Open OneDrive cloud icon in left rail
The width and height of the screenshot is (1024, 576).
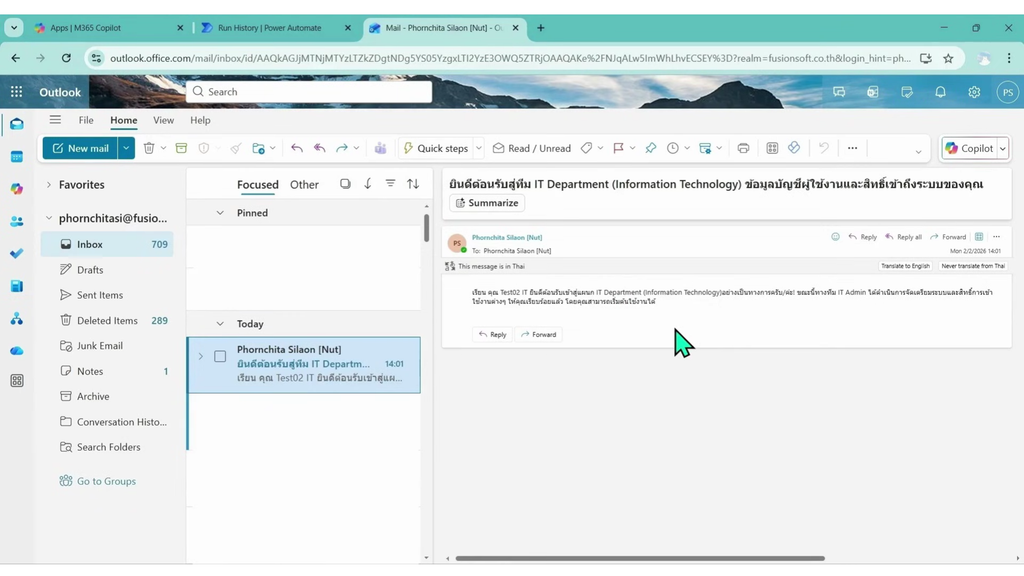pos(17,351)
